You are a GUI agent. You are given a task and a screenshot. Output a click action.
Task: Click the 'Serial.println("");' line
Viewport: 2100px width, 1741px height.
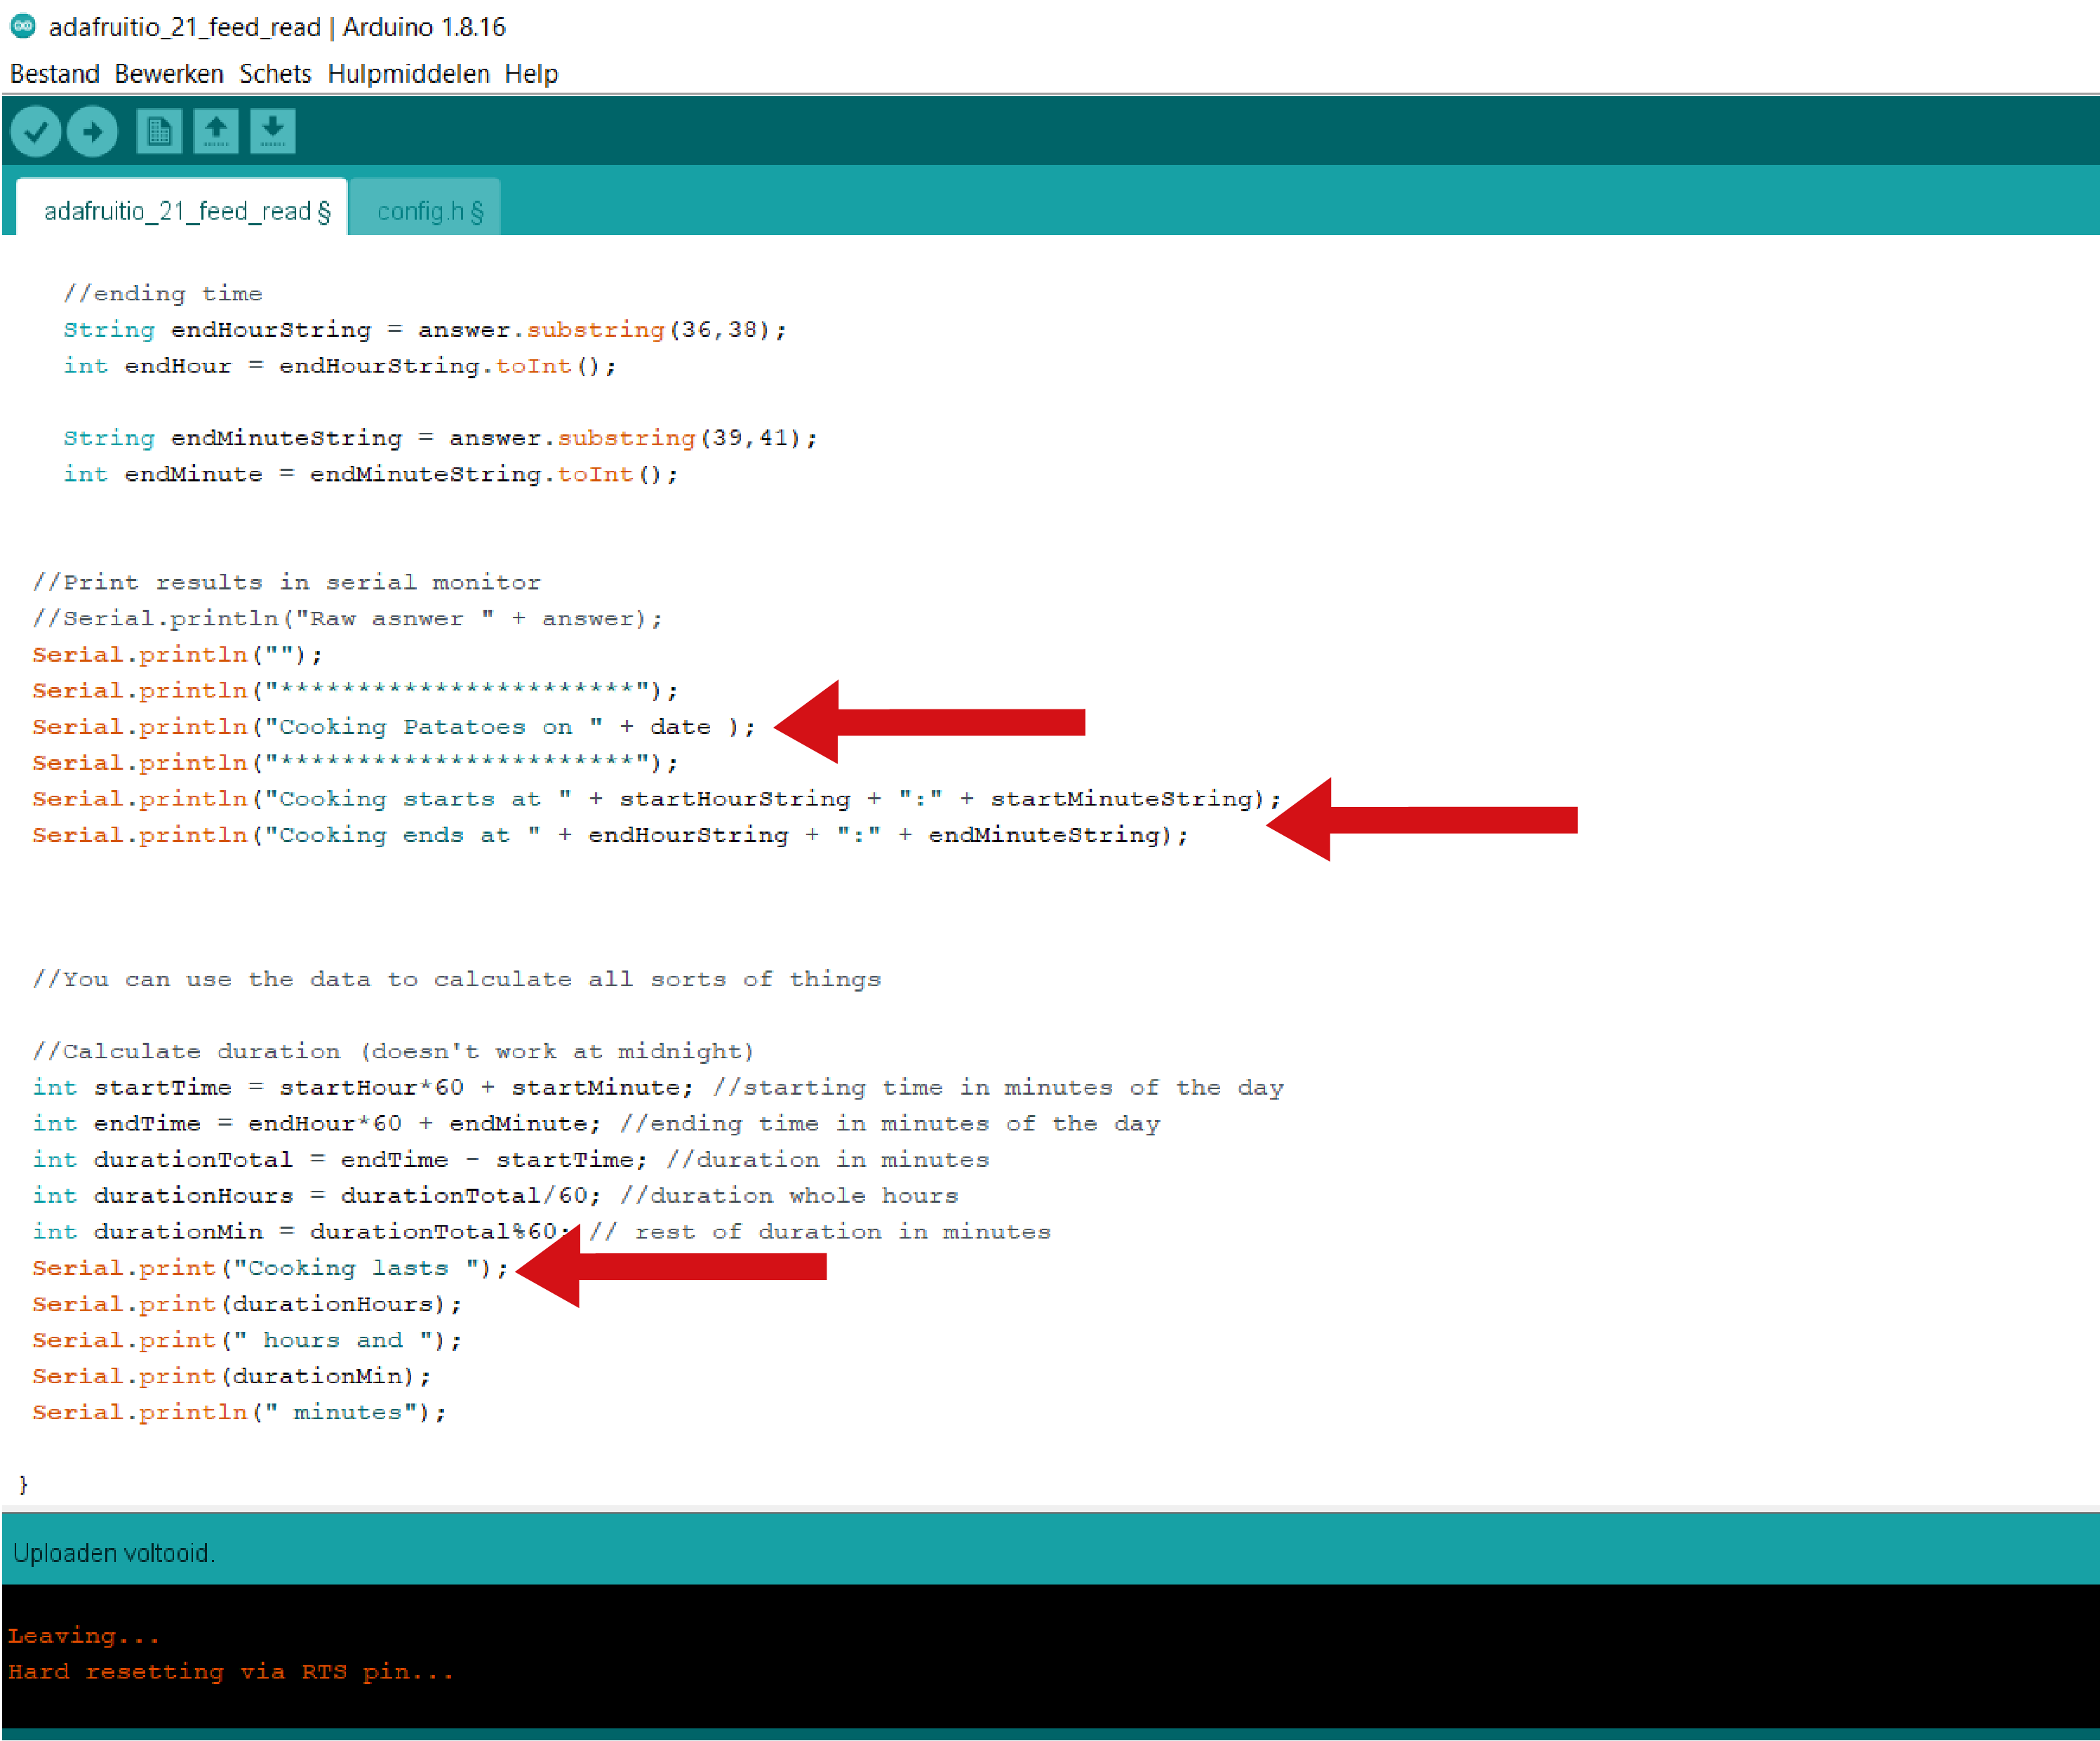[177, 654]
